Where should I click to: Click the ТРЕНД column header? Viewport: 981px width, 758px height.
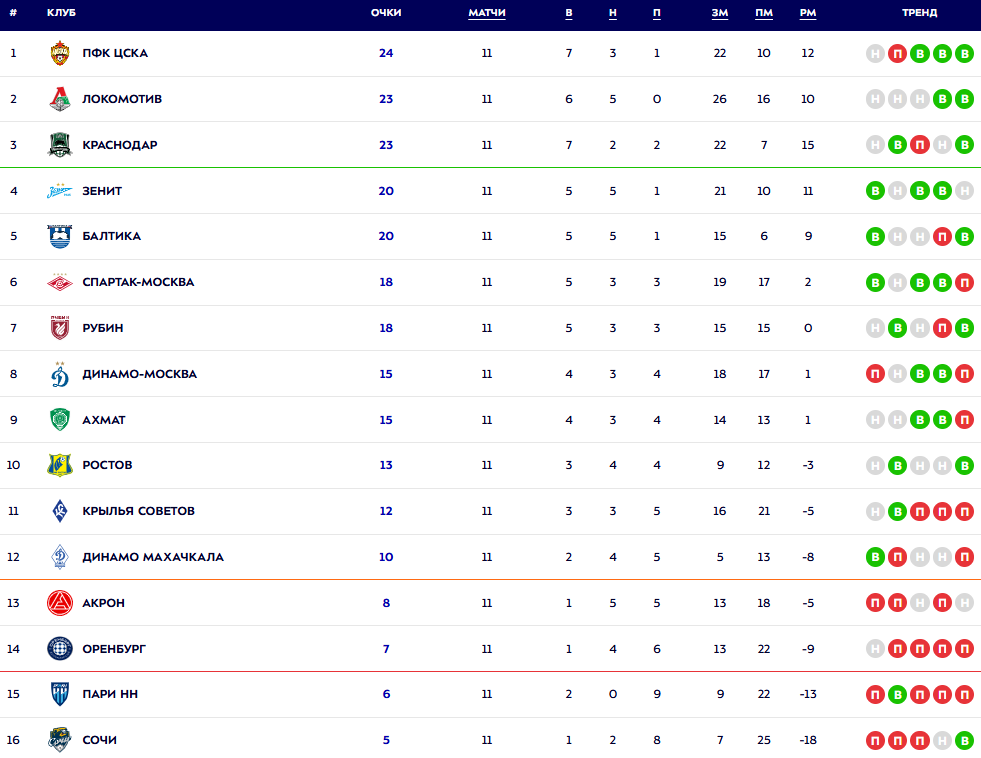pos(919,13)
